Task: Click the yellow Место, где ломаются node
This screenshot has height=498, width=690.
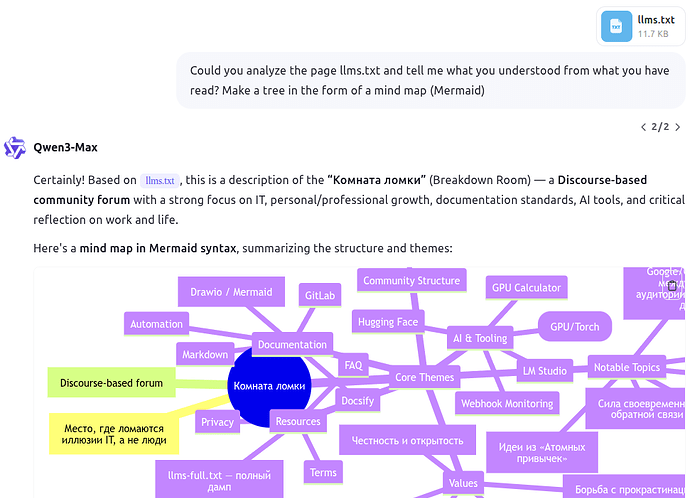Action: [114, 434]
